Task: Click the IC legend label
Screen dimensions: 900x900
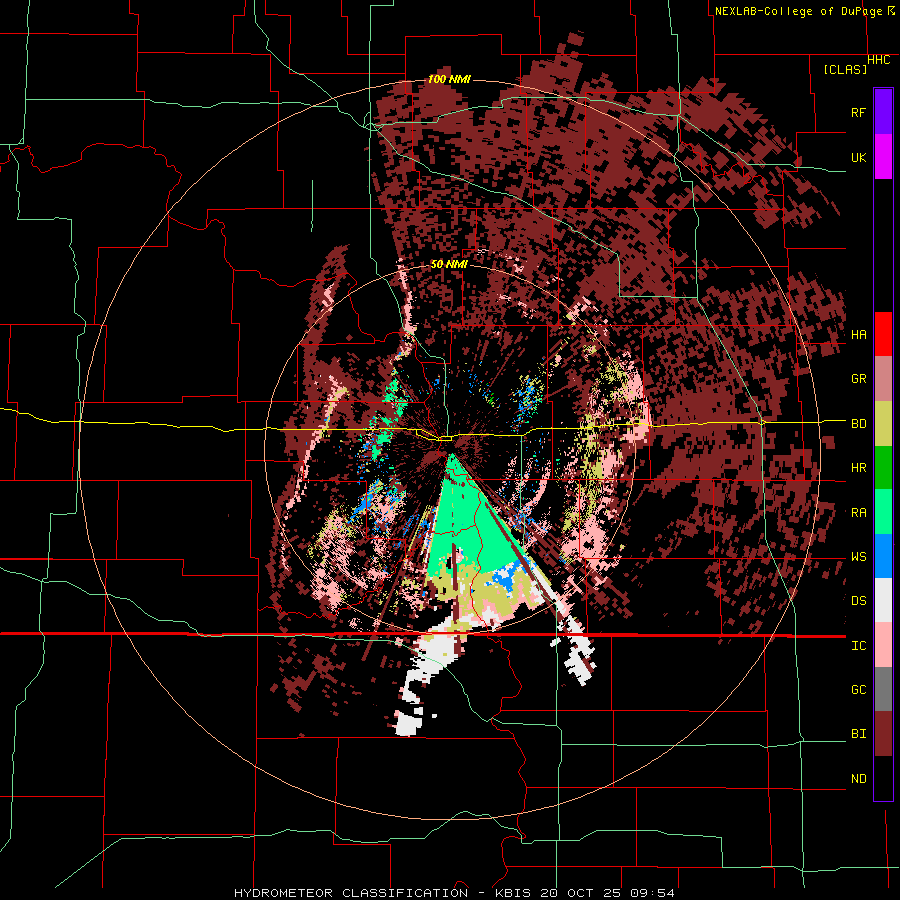Action: [x=859, y=646]
